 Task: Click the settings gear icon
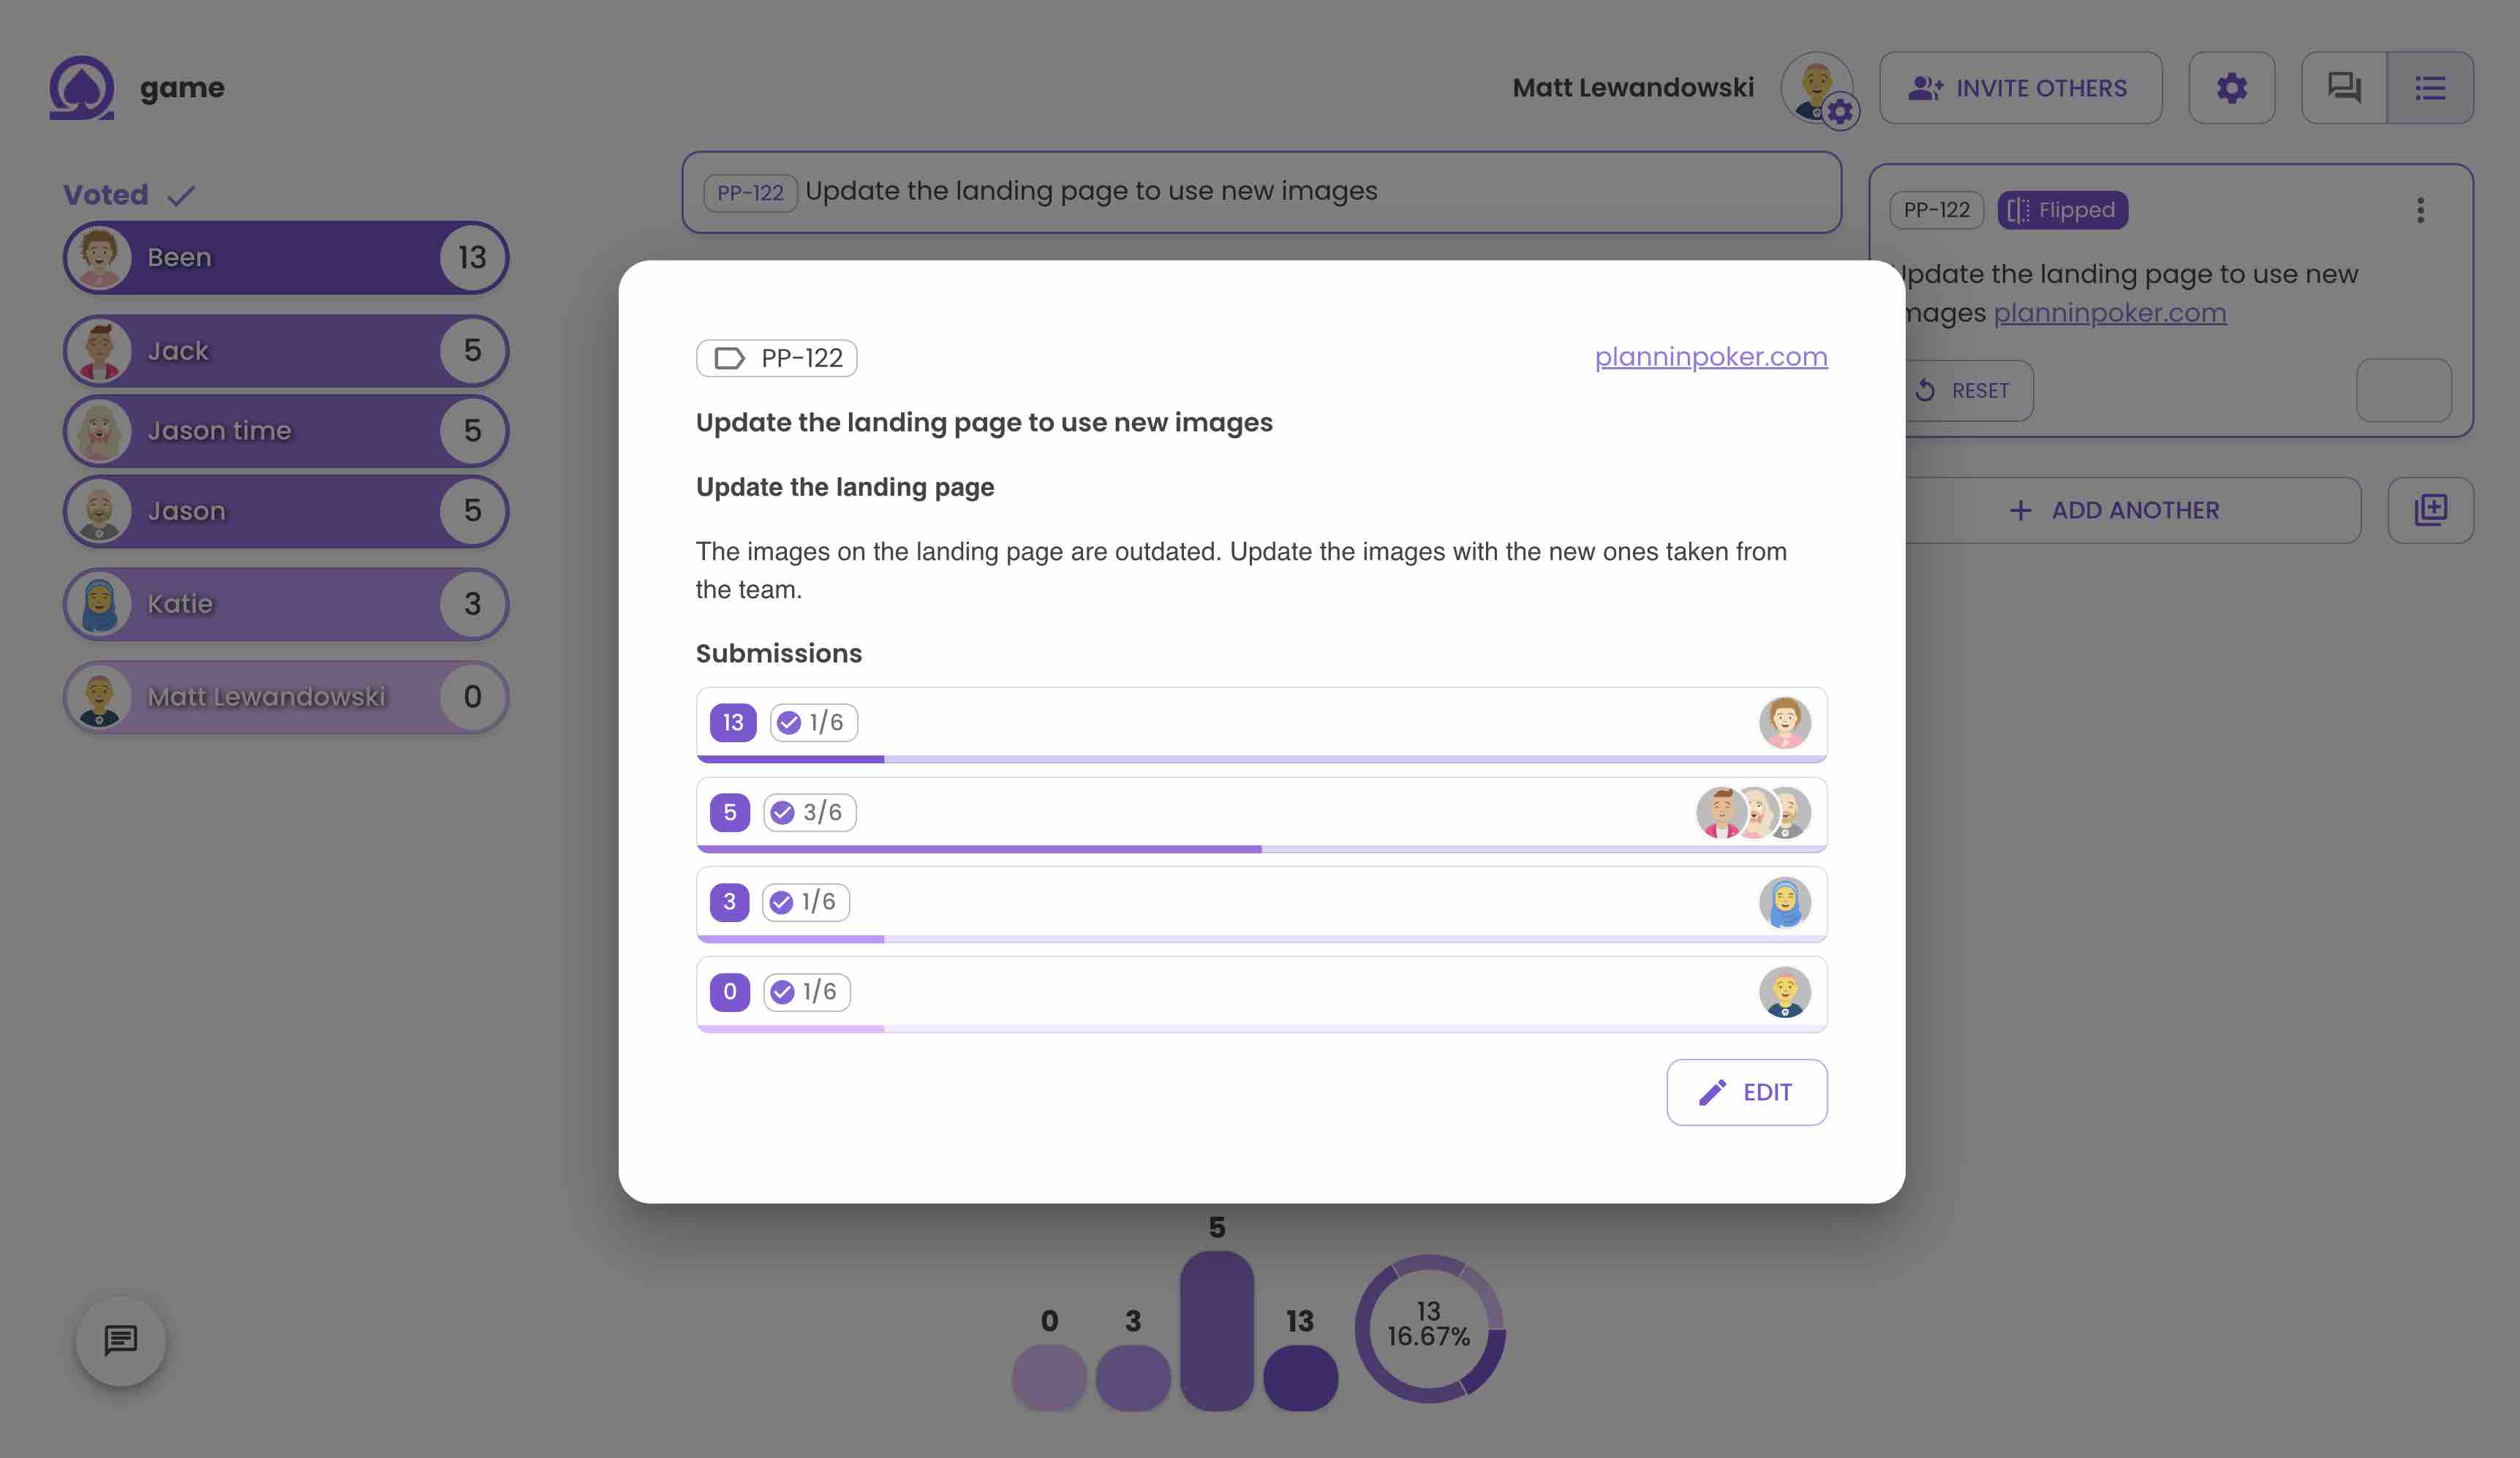click(2232, 87)
